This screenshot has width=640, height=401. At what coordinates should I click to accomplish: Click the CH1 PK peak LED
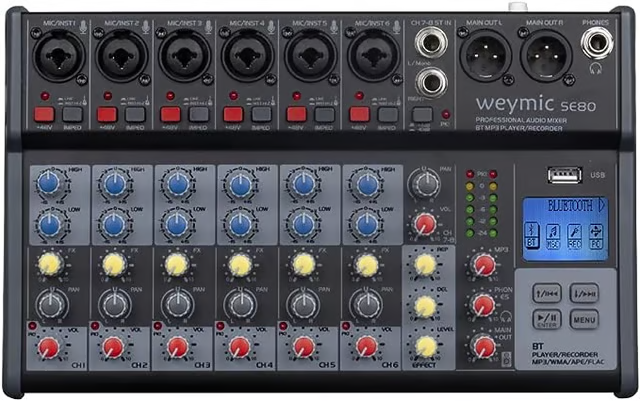pos(32,326)
